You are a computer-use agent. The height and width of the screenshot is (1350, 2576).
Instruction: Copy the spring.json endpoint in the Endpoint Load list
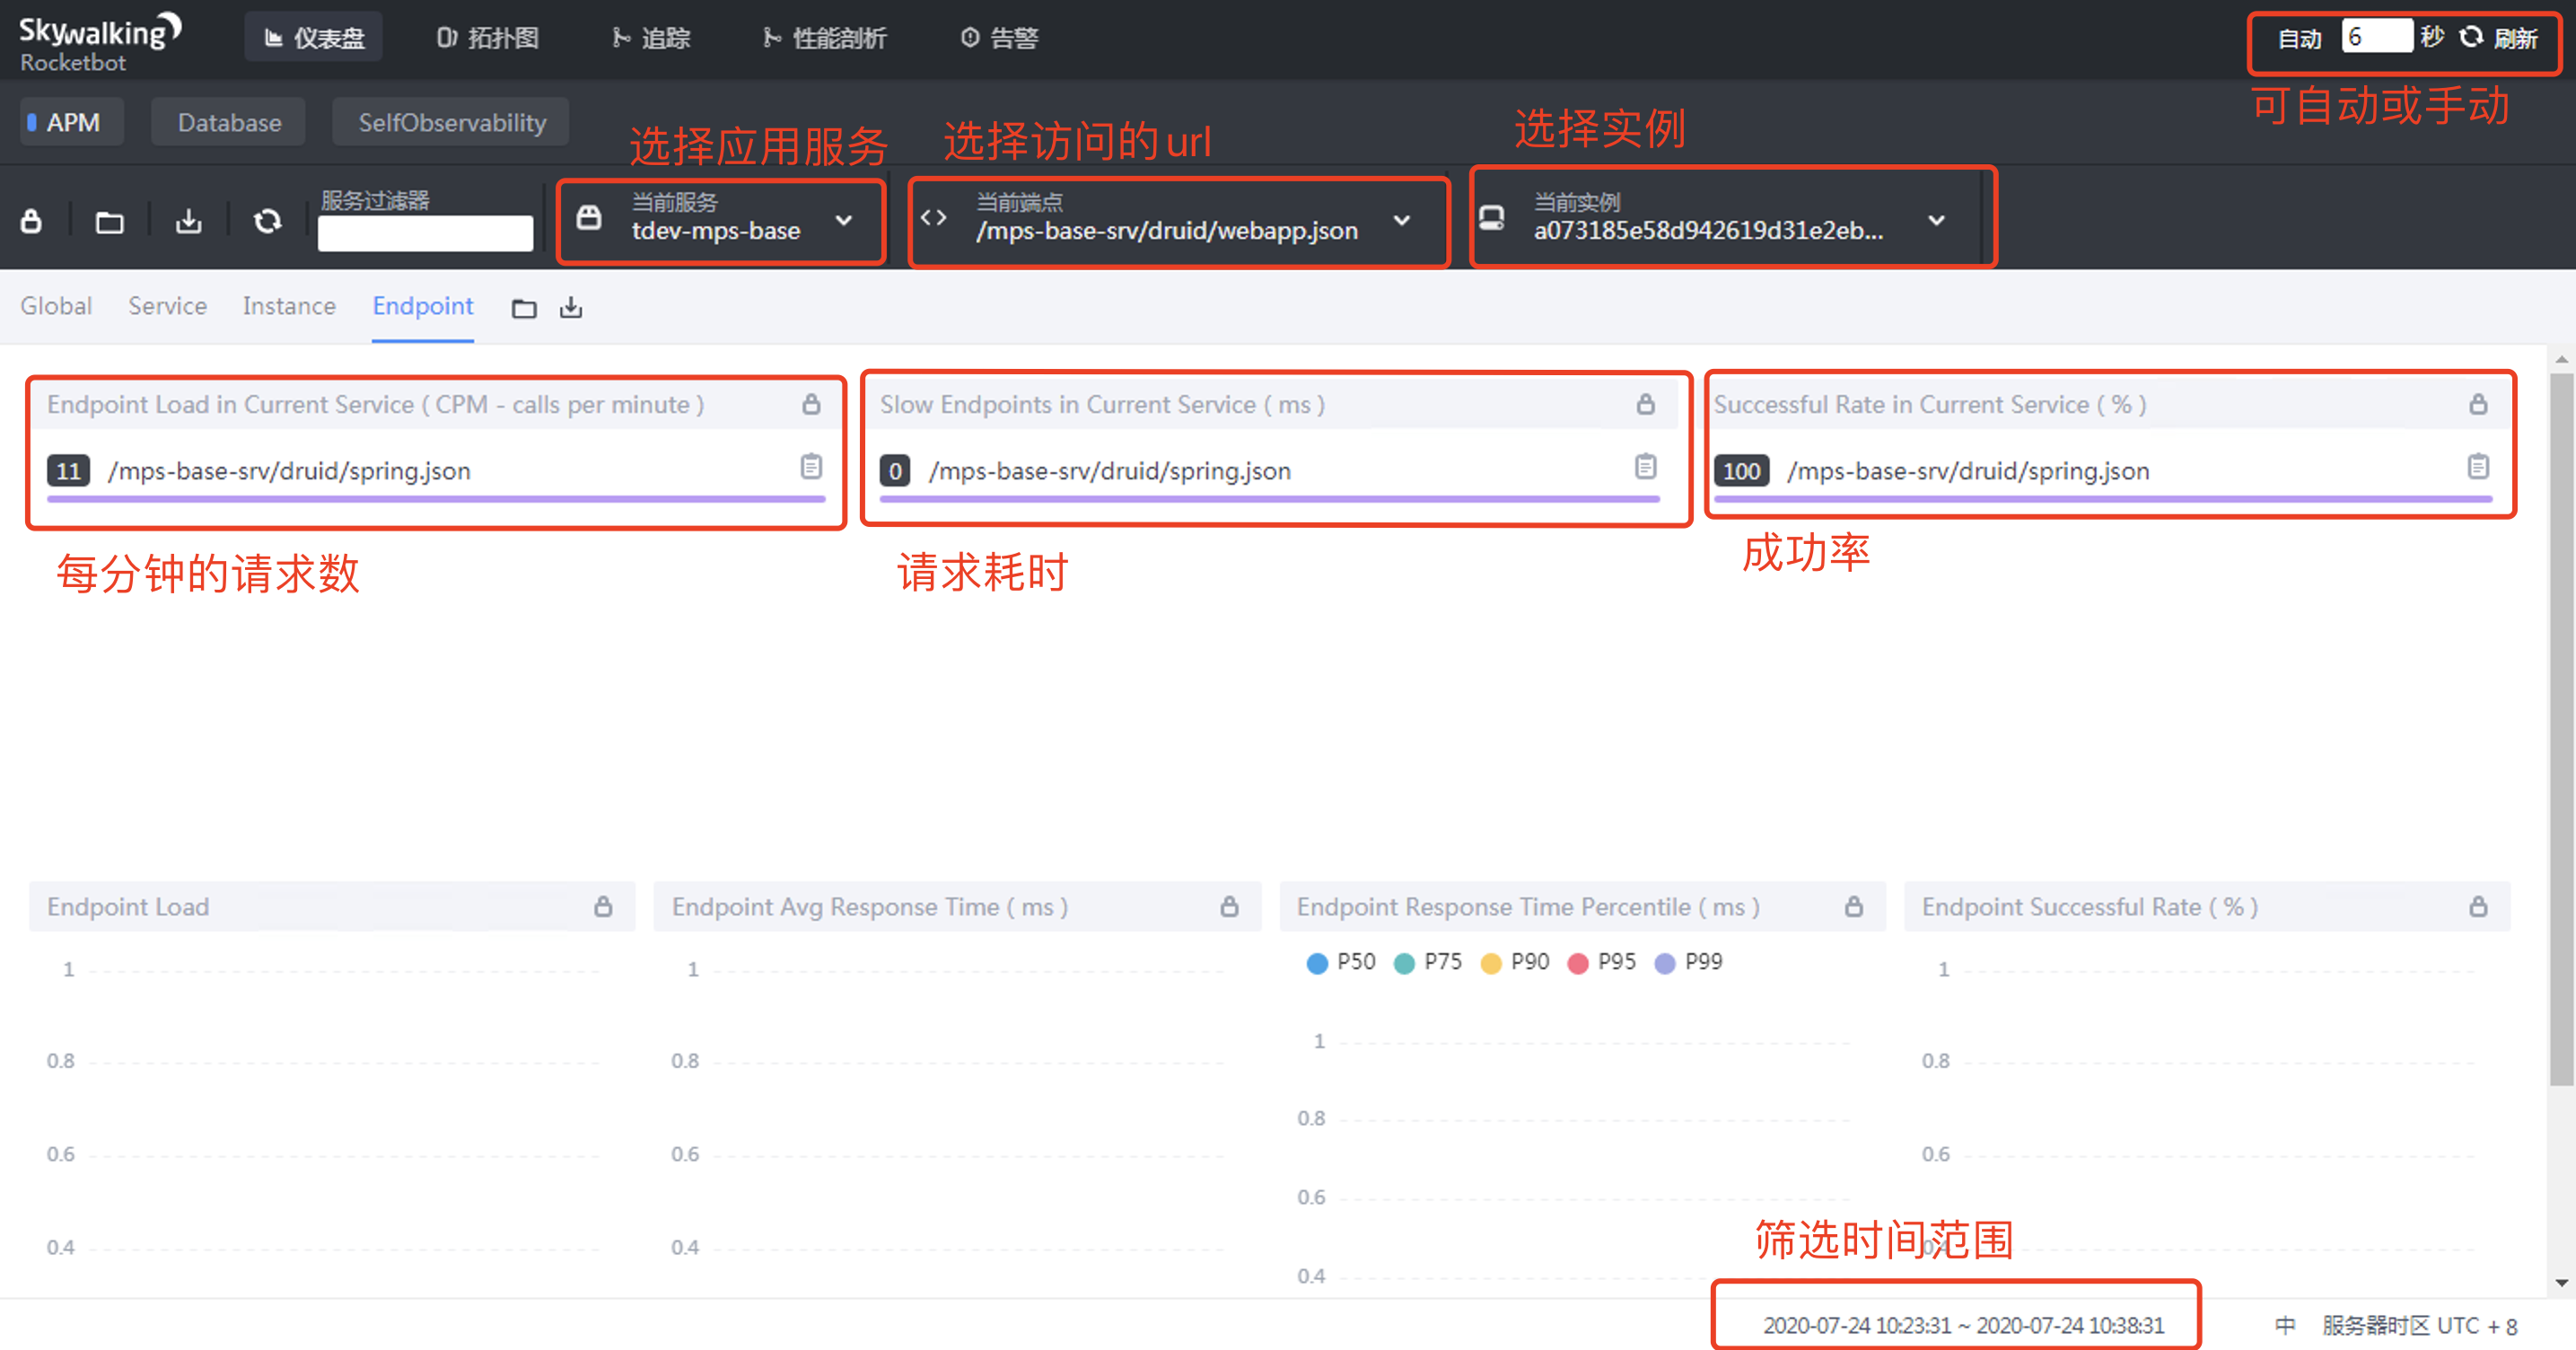[811, 467]
